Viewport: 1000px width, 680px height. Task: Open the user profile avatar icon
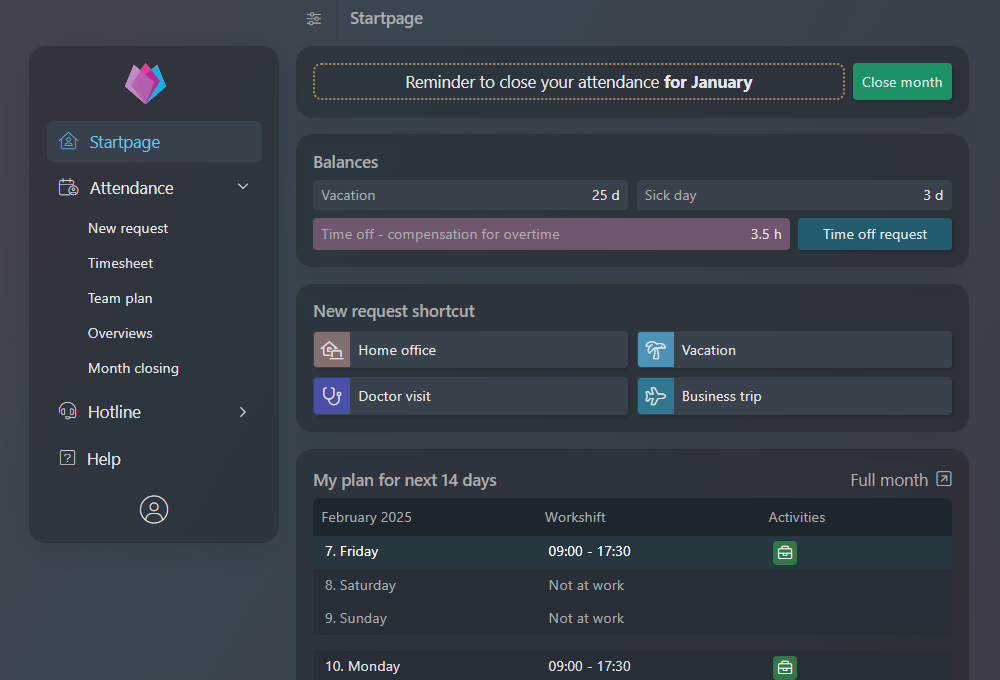coord(154,510)
